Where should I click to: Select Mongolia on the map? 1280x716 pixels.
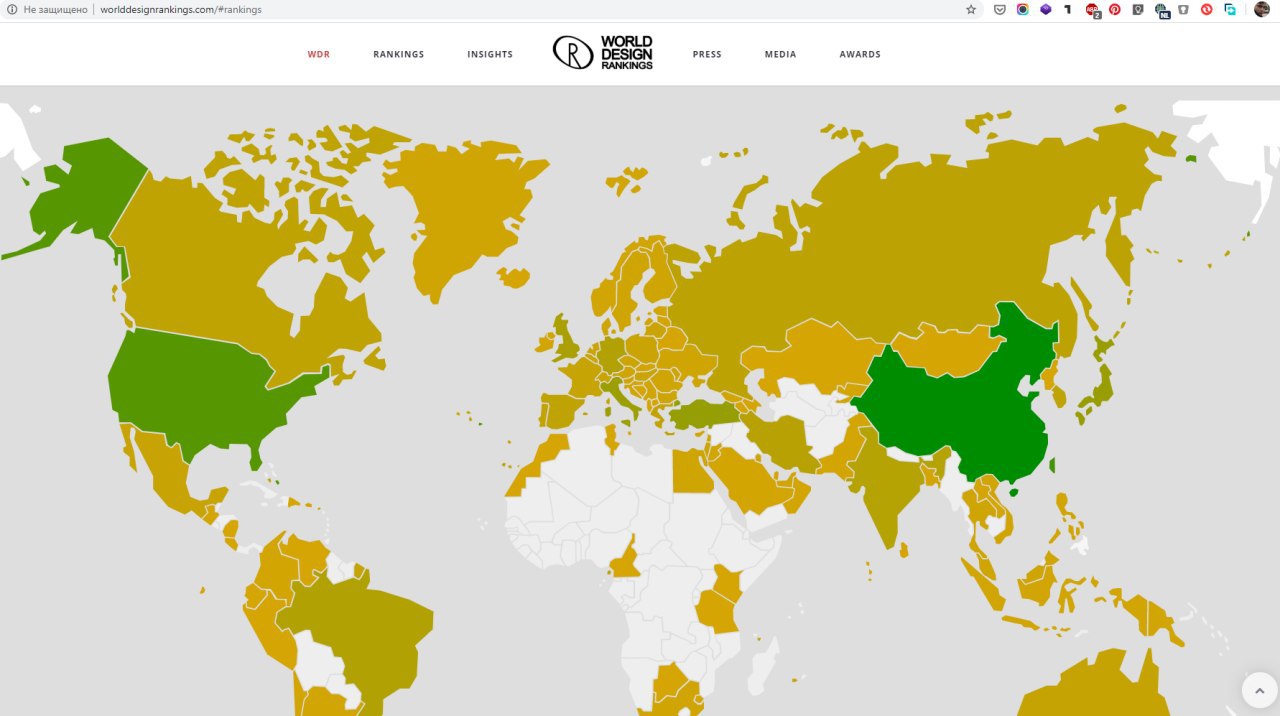pos(945,350)
